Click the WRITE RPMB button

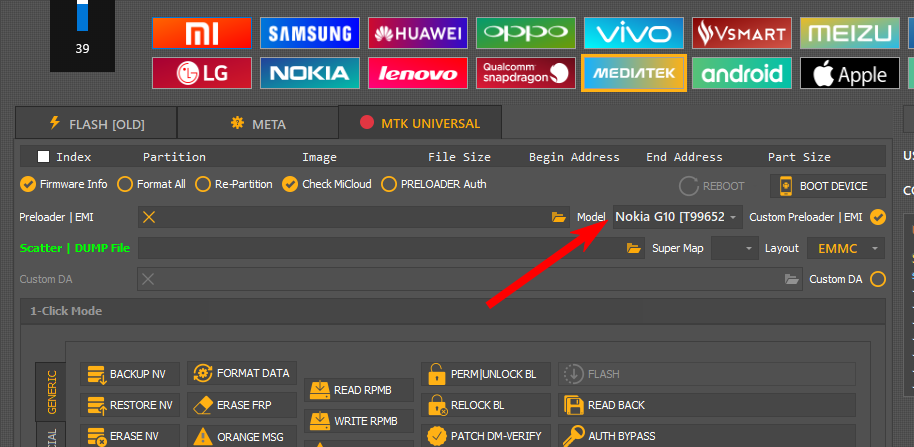point(359,421)
